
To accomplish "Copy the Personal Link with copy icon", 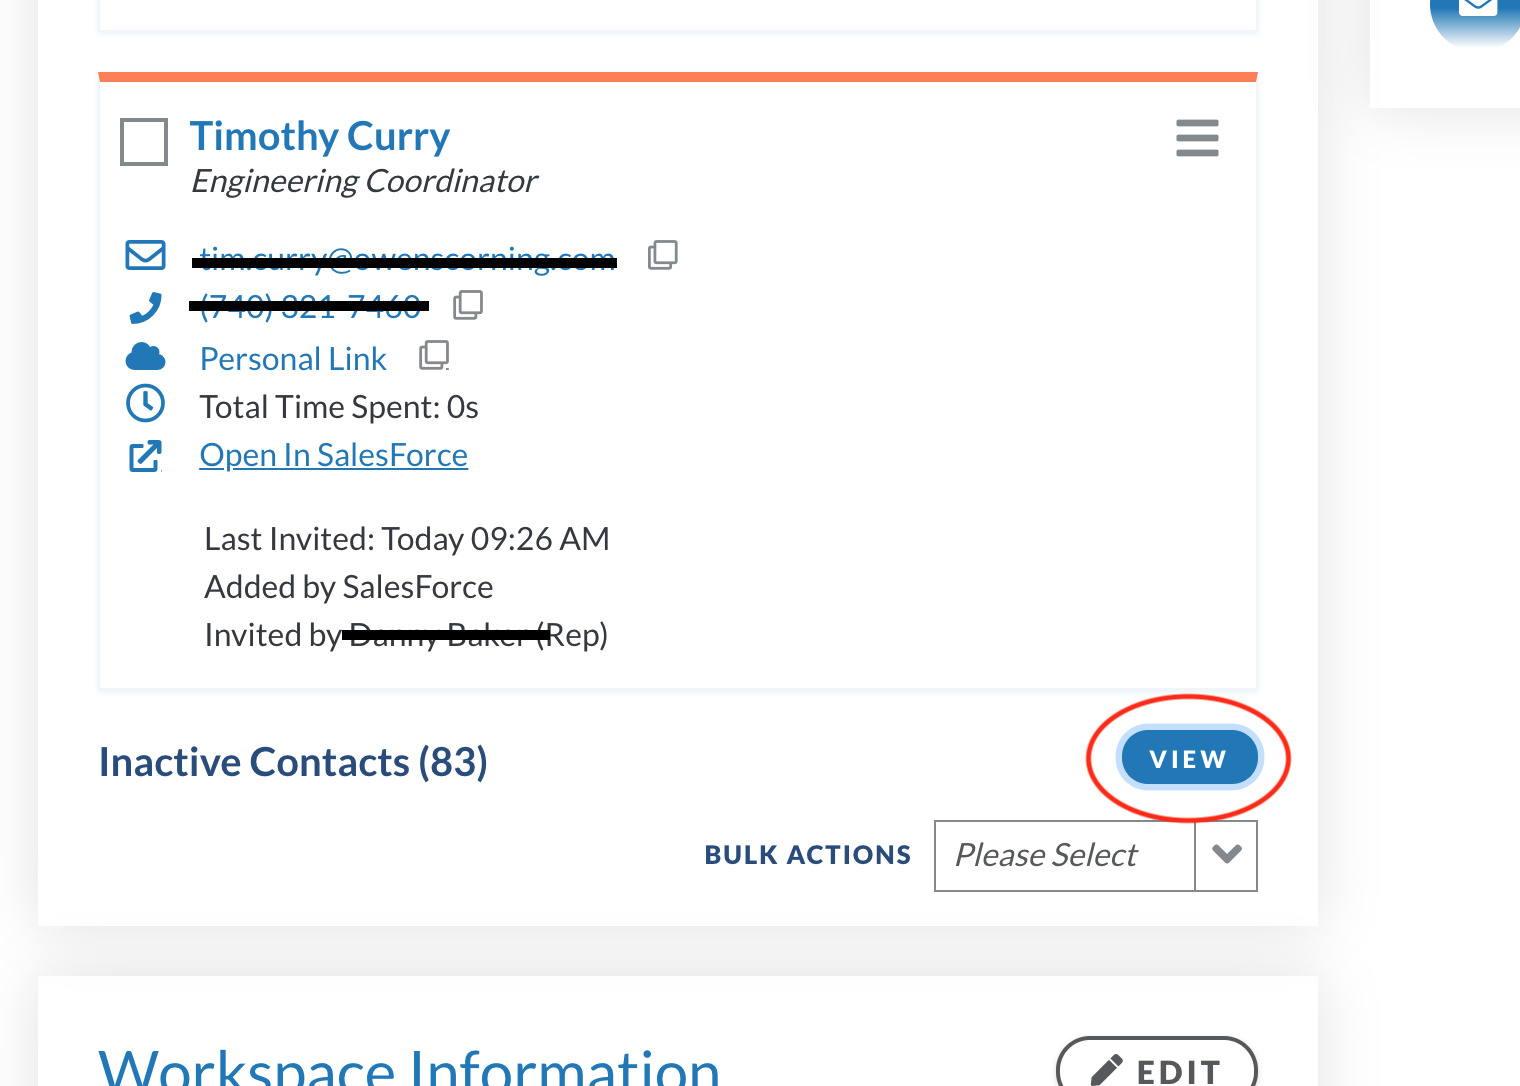I will pos(434,355).
